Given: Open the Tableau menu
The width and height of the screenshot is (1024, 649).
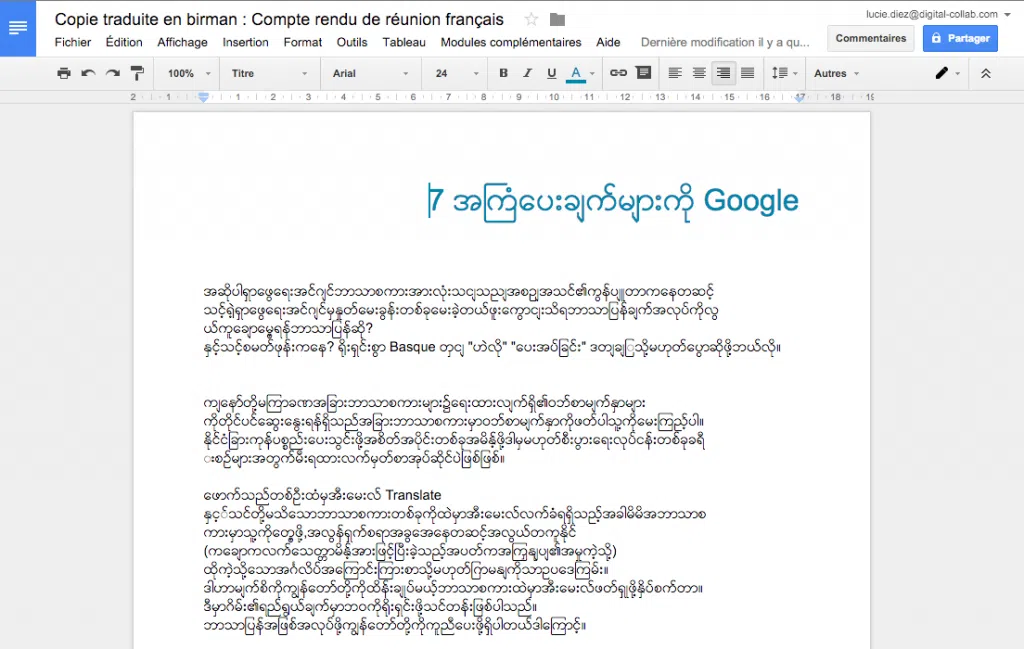Looking at the screenshot, I should (x=404, y=42).
